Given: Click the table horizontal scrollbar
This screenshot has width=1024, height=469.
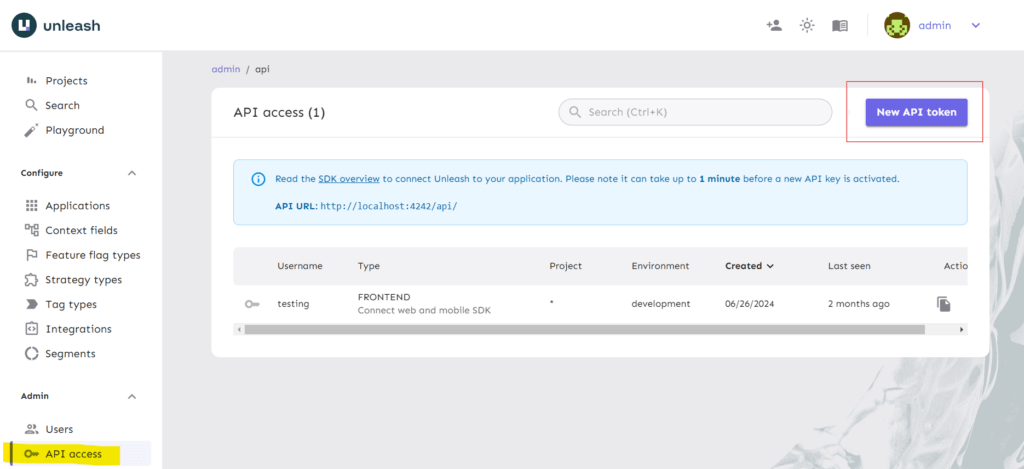Looking at the screenshot, I should click(x=600, y=329).
